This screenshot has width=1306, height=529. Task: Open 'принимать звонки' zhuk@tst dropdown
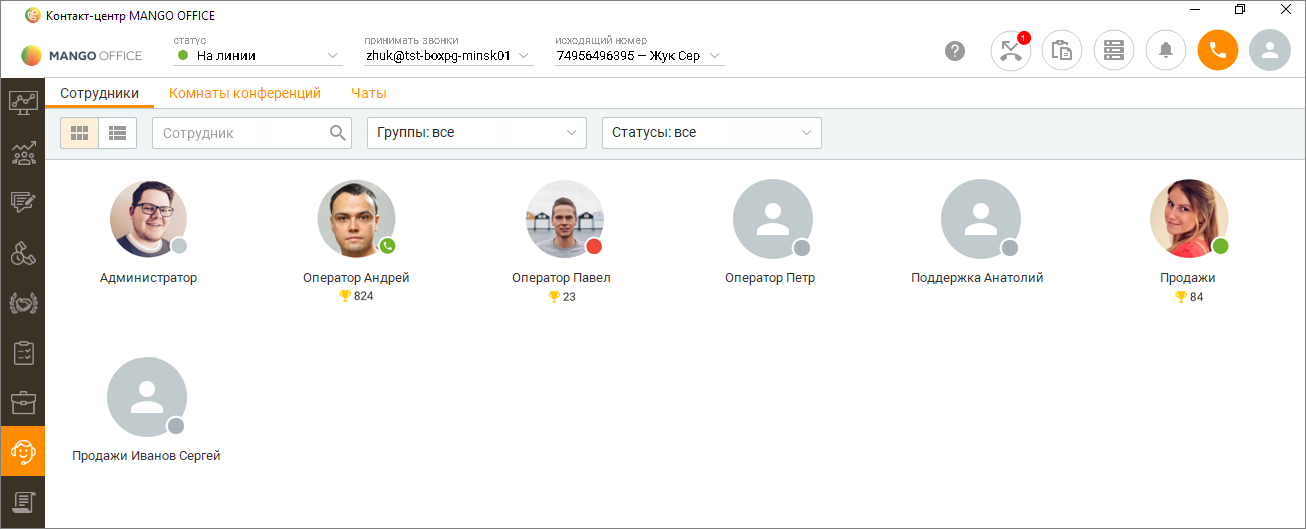point(448,56)
